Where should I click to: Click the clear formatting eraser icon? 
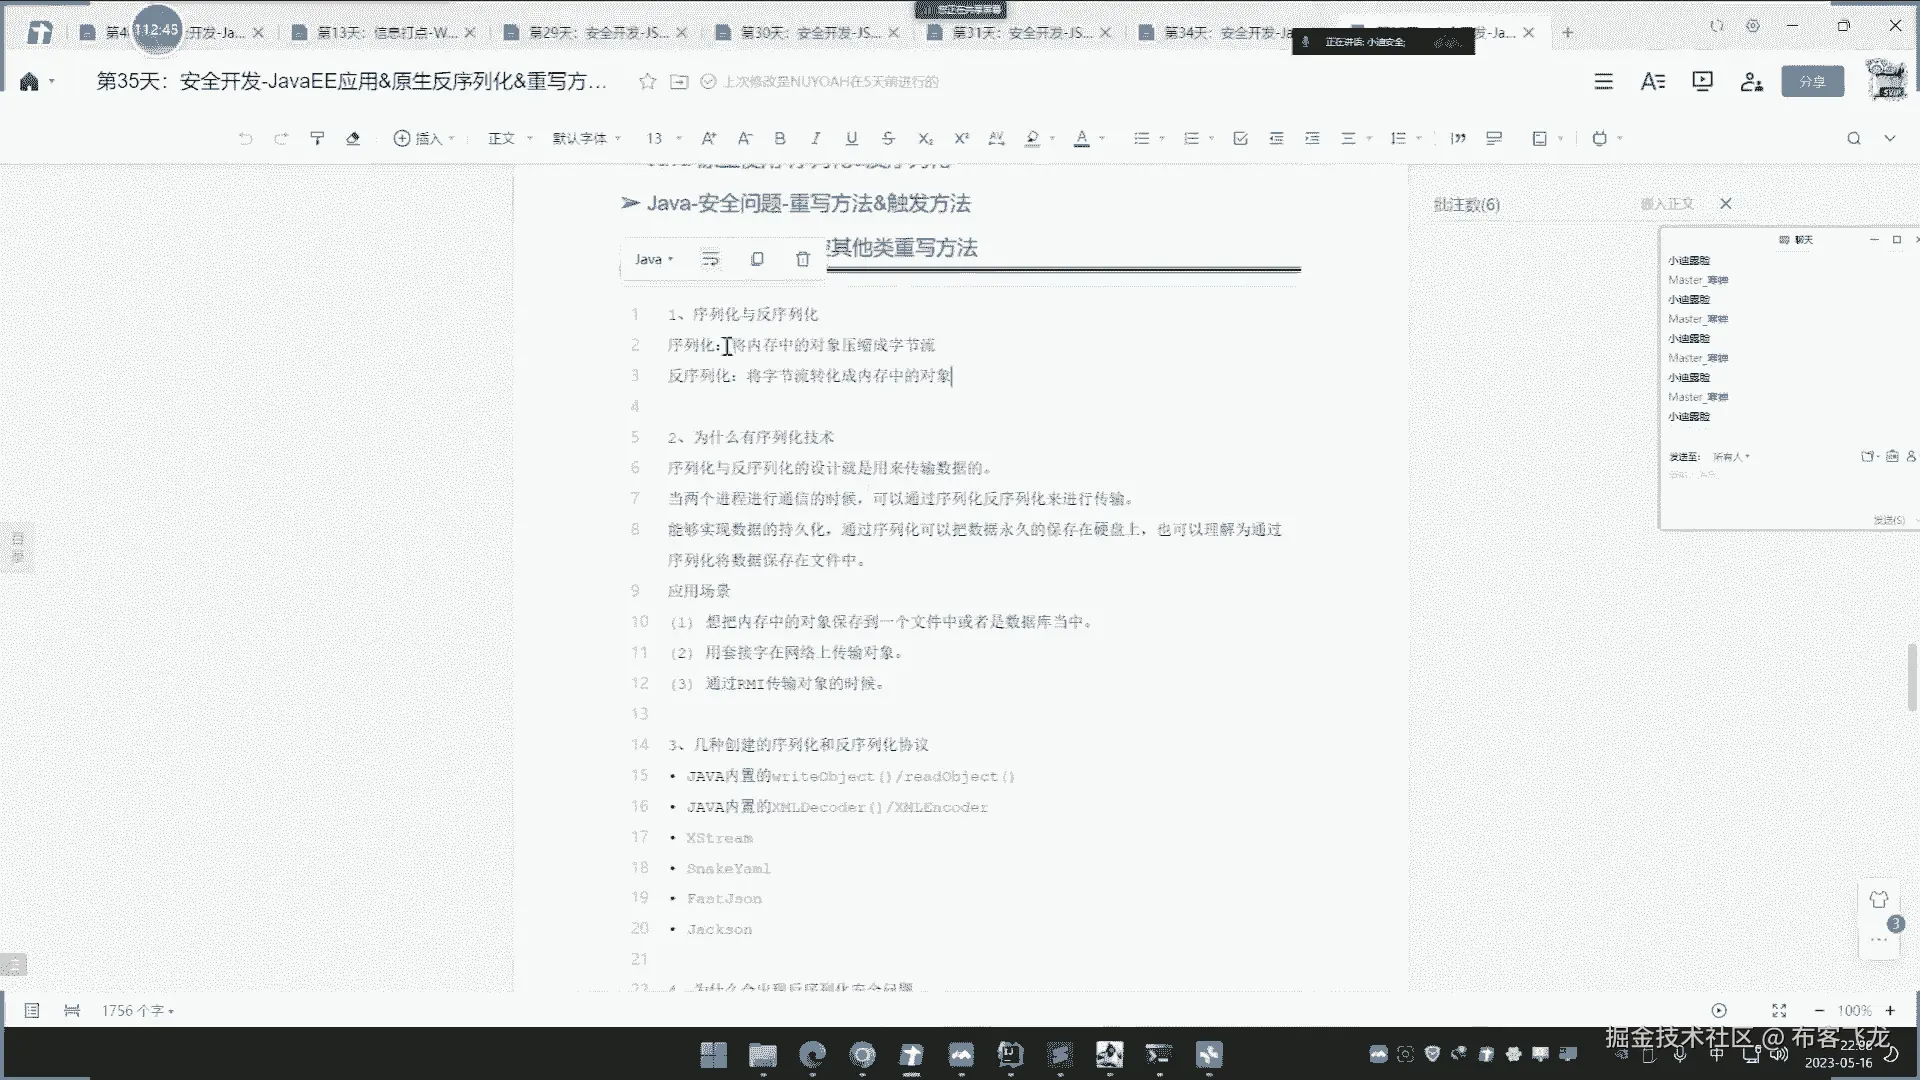353,139
